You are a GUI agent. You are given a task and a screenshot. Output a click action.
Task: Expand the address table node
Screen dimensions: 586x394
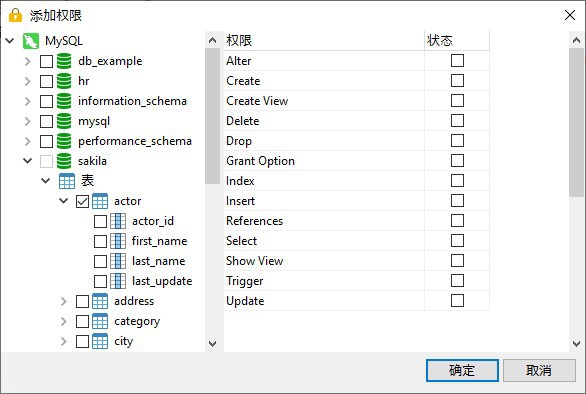(x=64, y=301)
